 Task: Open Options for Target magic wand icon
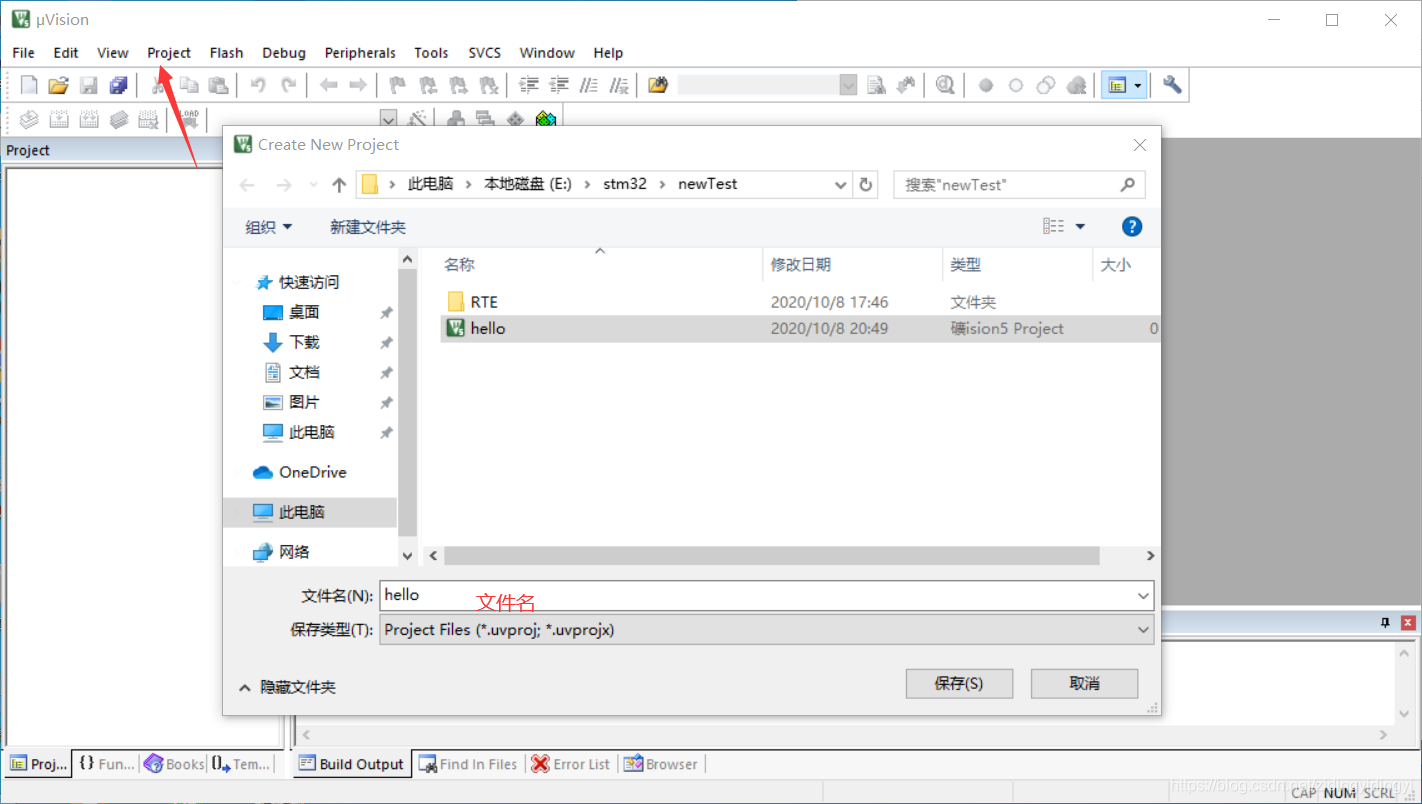[x=418, y=119]
